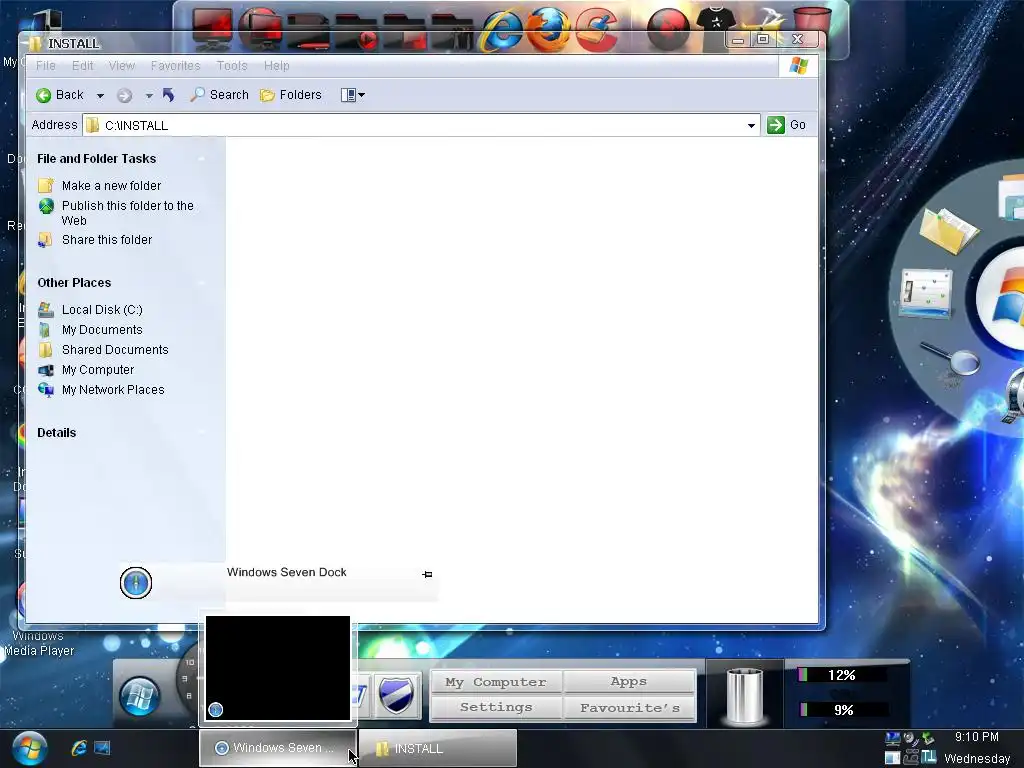The height and width of the screenshot is (768, 1024).
Task: Collapse the Other Places section
Action: tap(202, 283)
